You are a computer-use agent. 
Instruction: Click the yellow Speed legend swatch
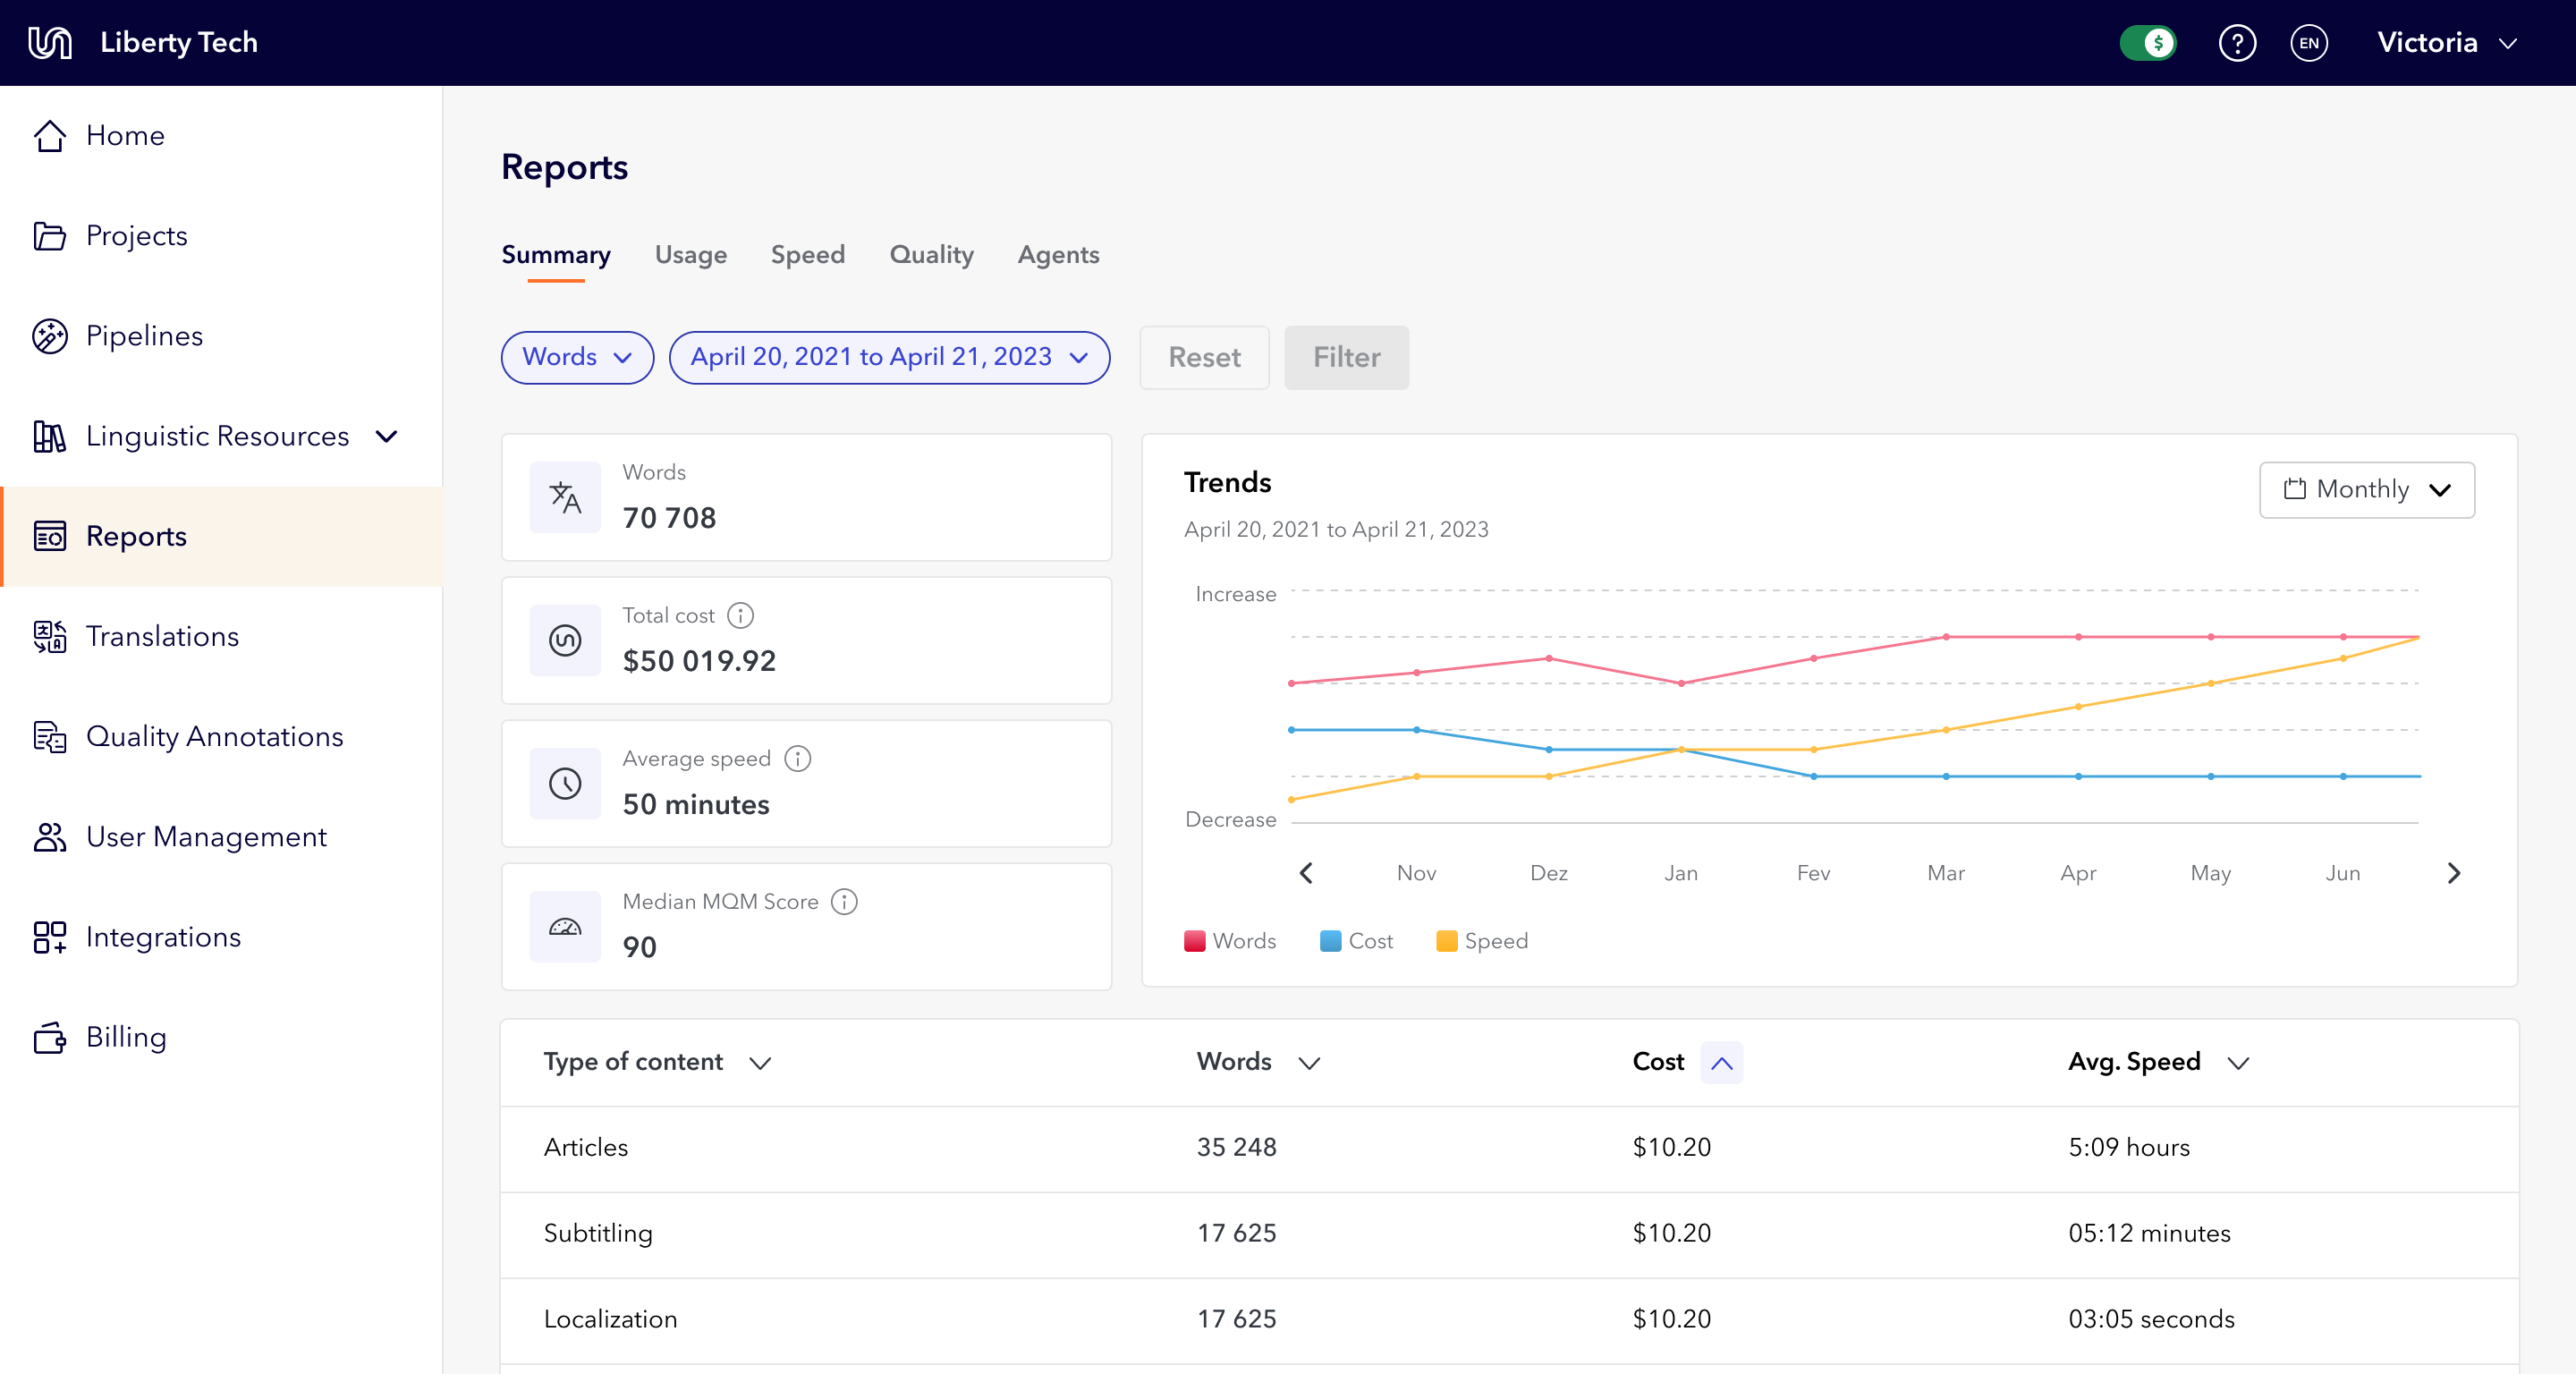[x=1446, y=941]
